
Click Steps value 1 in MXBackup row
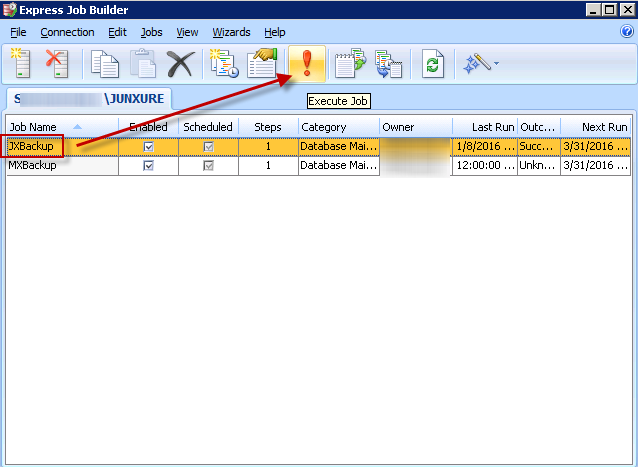pyautogui.click(x=268, y=166)
